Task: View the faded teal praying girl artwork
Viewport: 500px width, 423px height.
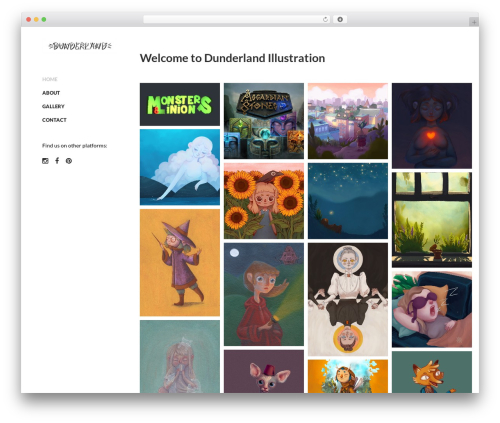Action: pyautogui.click(x=180, y=356)
